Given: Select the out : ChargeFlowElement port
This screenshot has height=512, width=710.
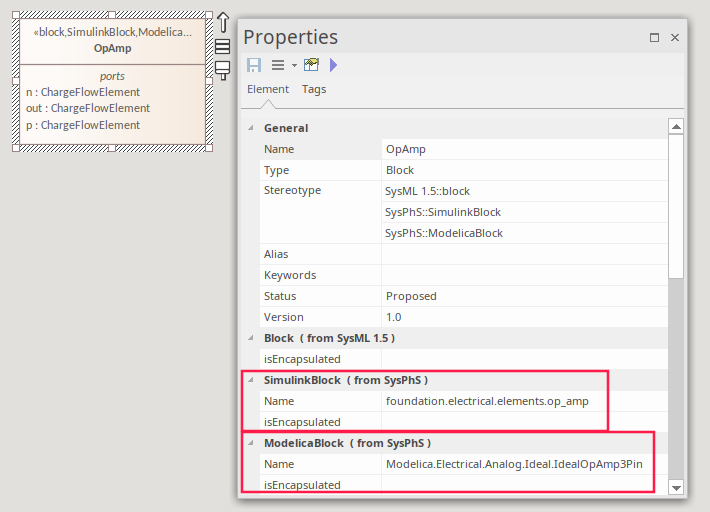Looking at the screenshot, I should tap(88, 108).
